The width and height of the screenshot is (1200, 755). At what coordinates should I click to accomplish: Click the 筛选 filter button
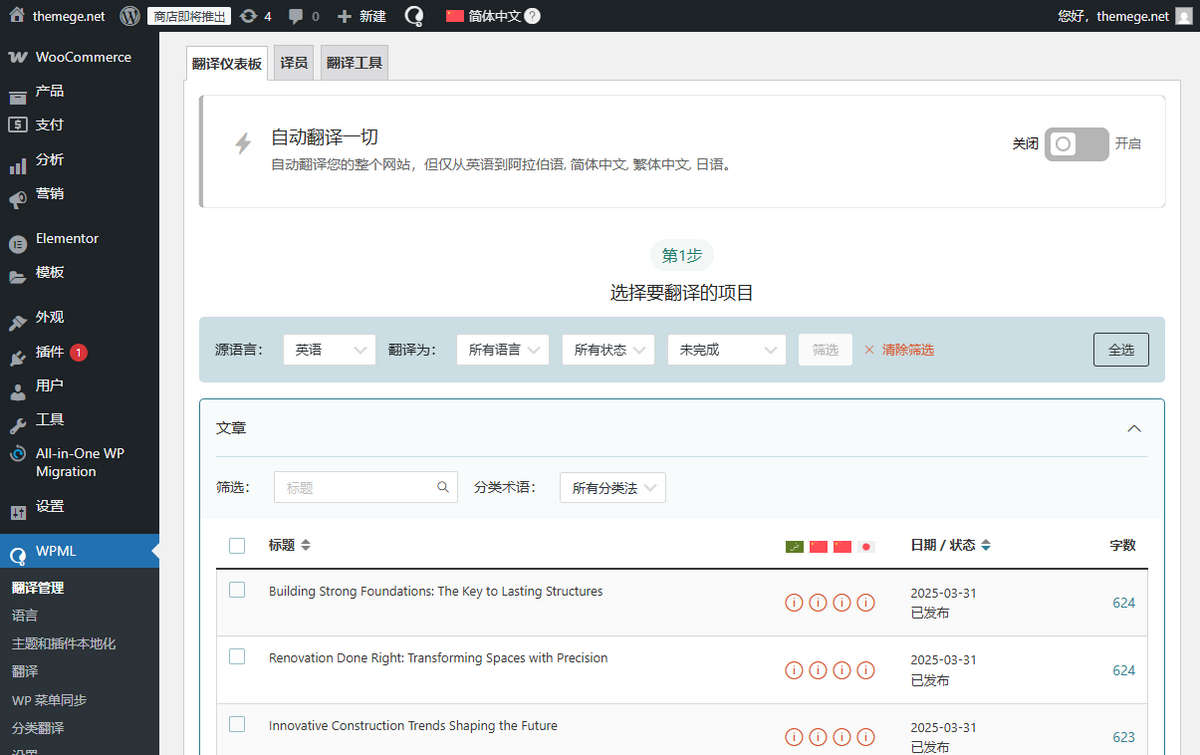pos(825,350)
